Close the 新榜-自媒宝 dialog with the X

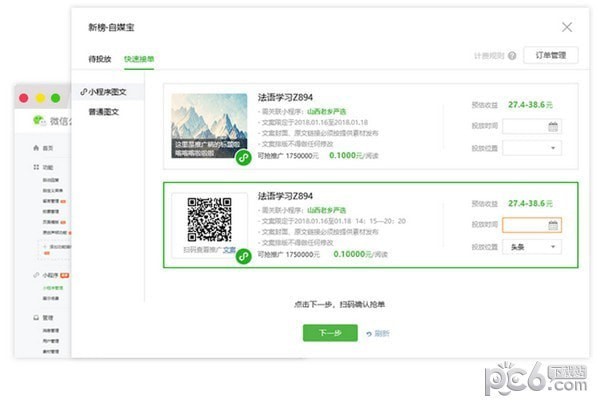tap(567, 27)
